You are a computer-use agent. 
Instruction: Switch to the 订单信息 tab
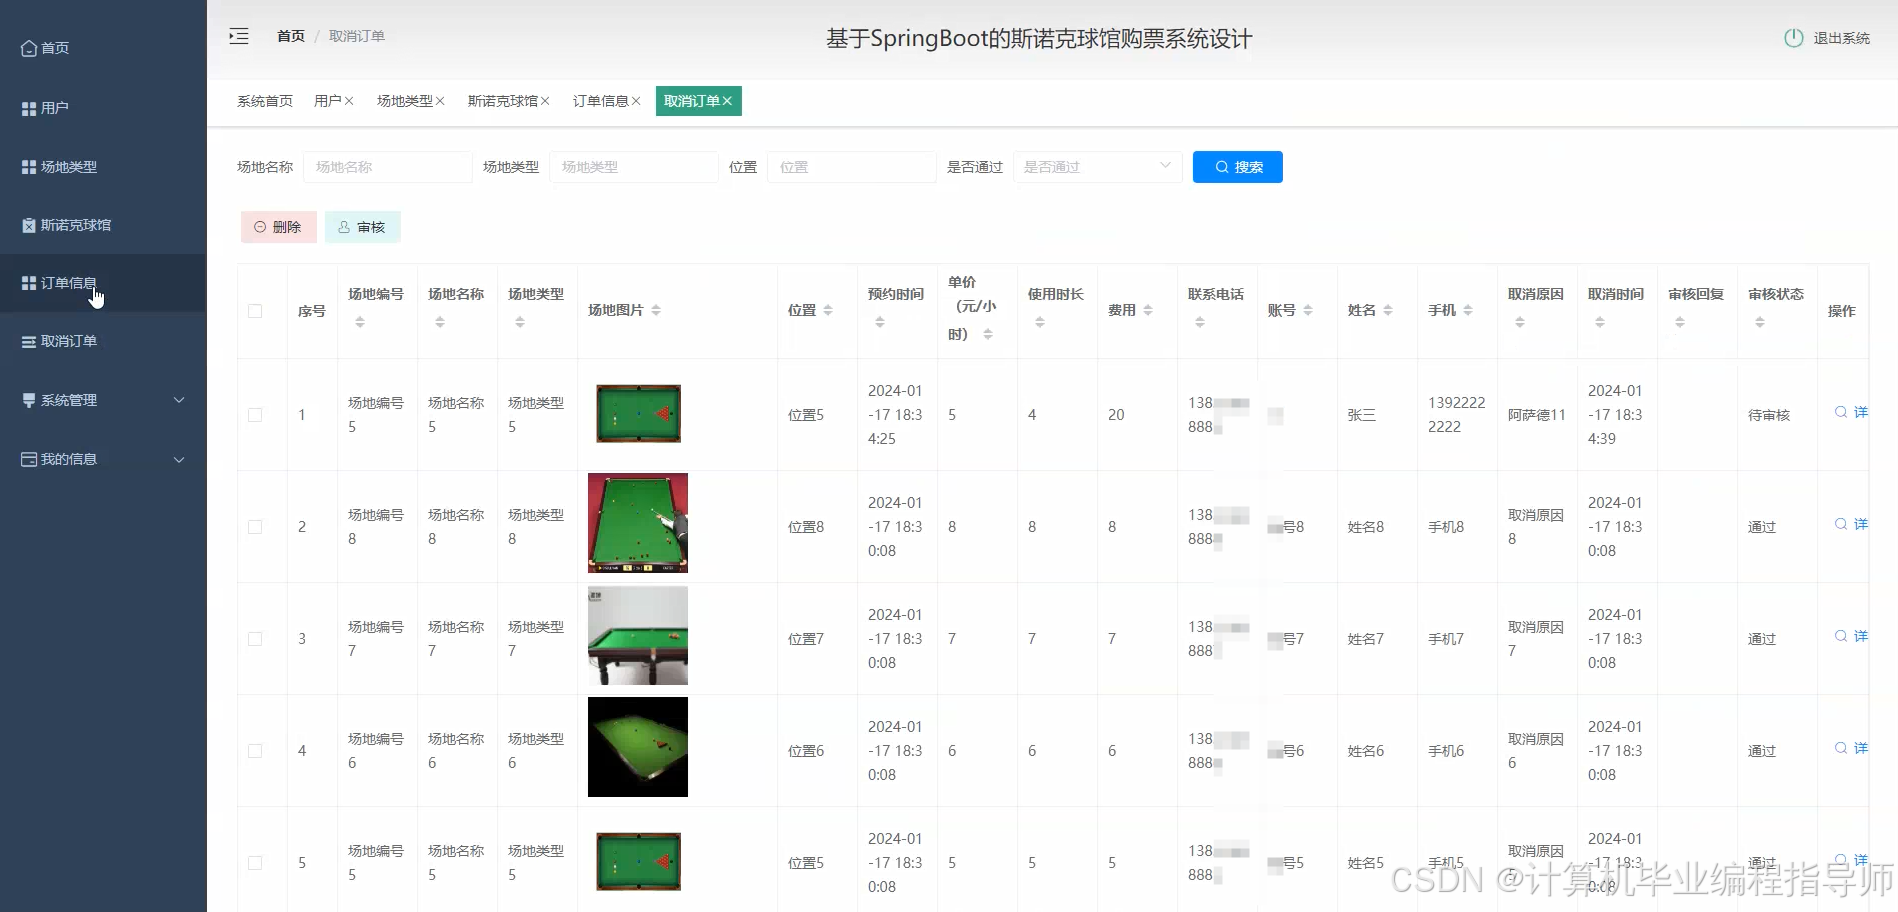[600, 100]
